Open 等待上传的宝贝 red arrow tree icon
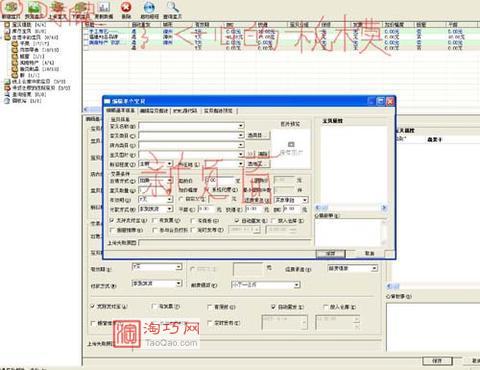 click(x=7, y=88)
